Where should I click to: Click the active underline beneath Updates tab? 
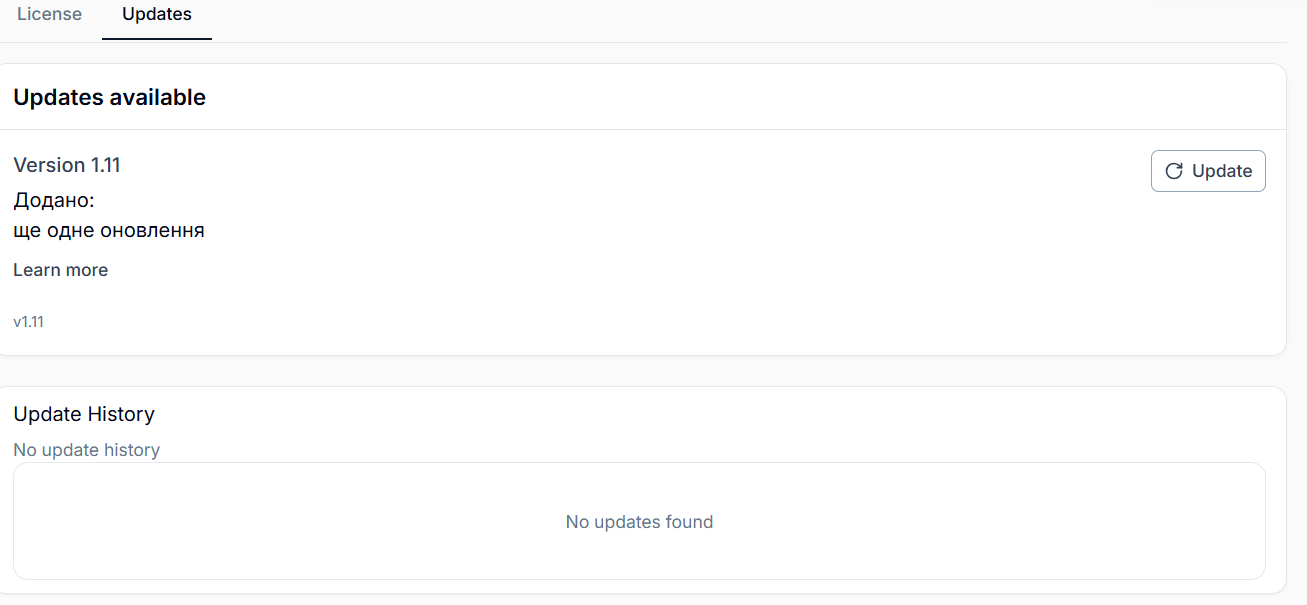click(x=157, y=38)
